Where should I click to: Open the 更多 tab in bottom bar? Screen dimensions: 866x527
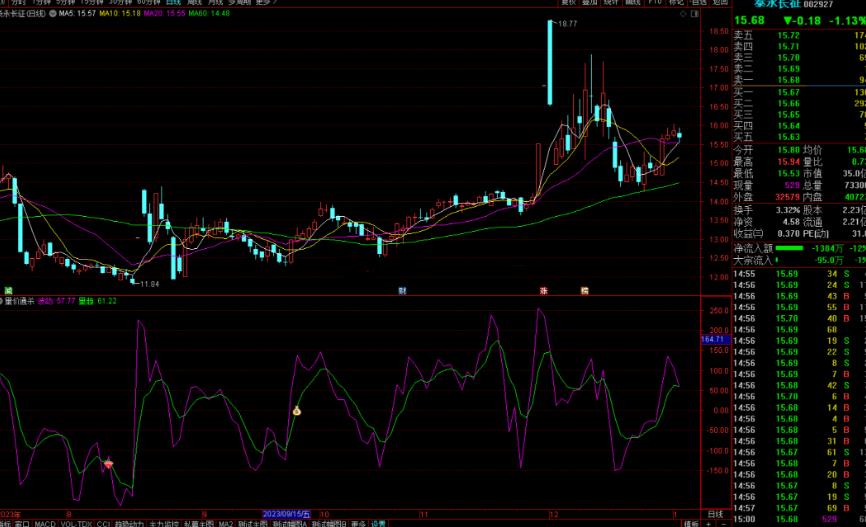coord(358,523)
